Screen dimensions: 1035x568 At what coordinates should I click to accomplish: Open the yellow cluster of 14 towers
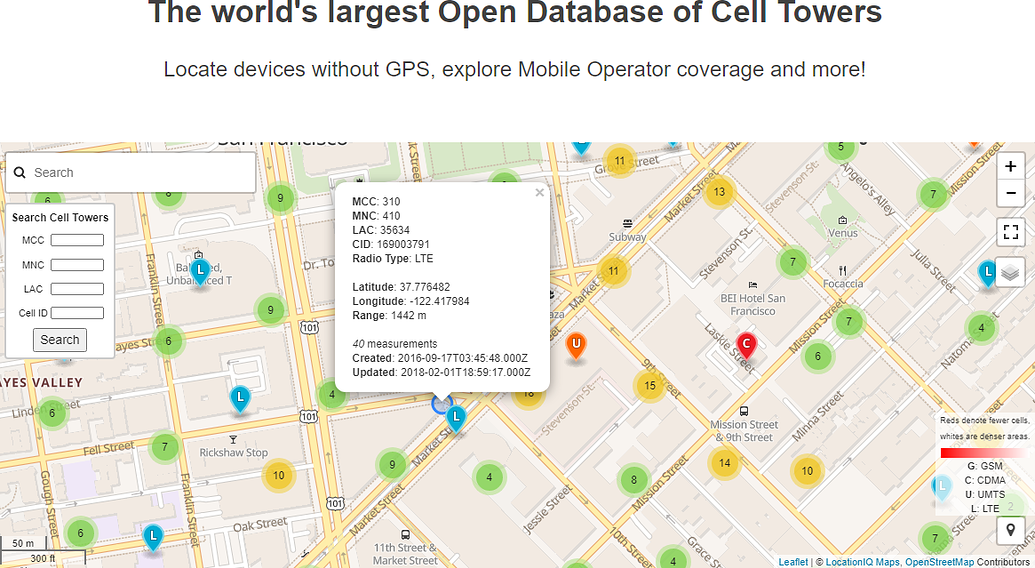coord(724,462)
